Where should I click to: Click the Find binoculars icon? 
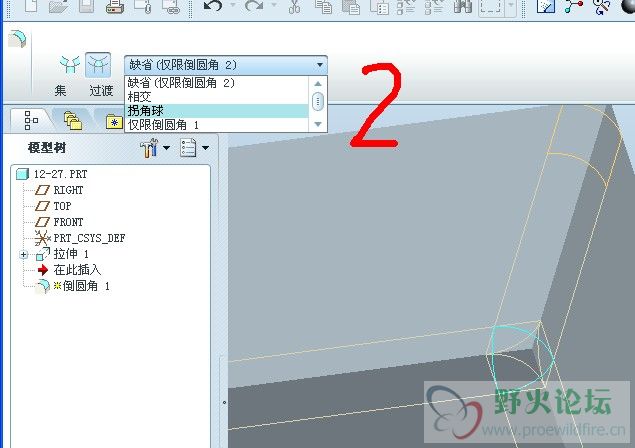point(462,6)
